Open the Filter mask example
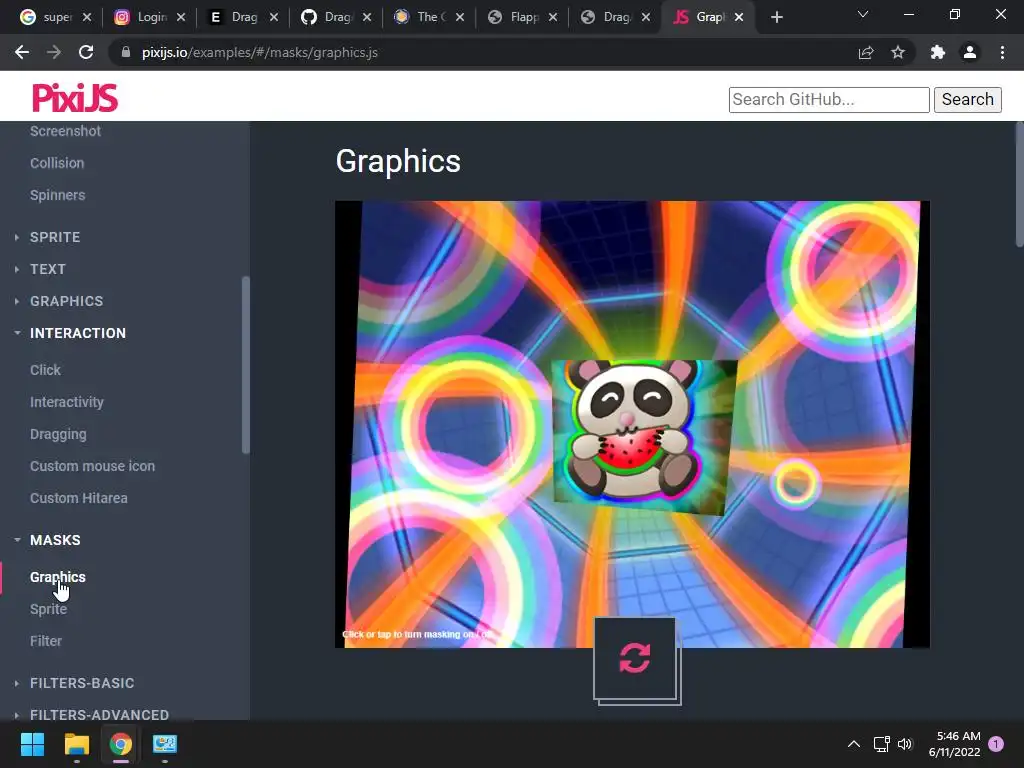 coord(46,641)
